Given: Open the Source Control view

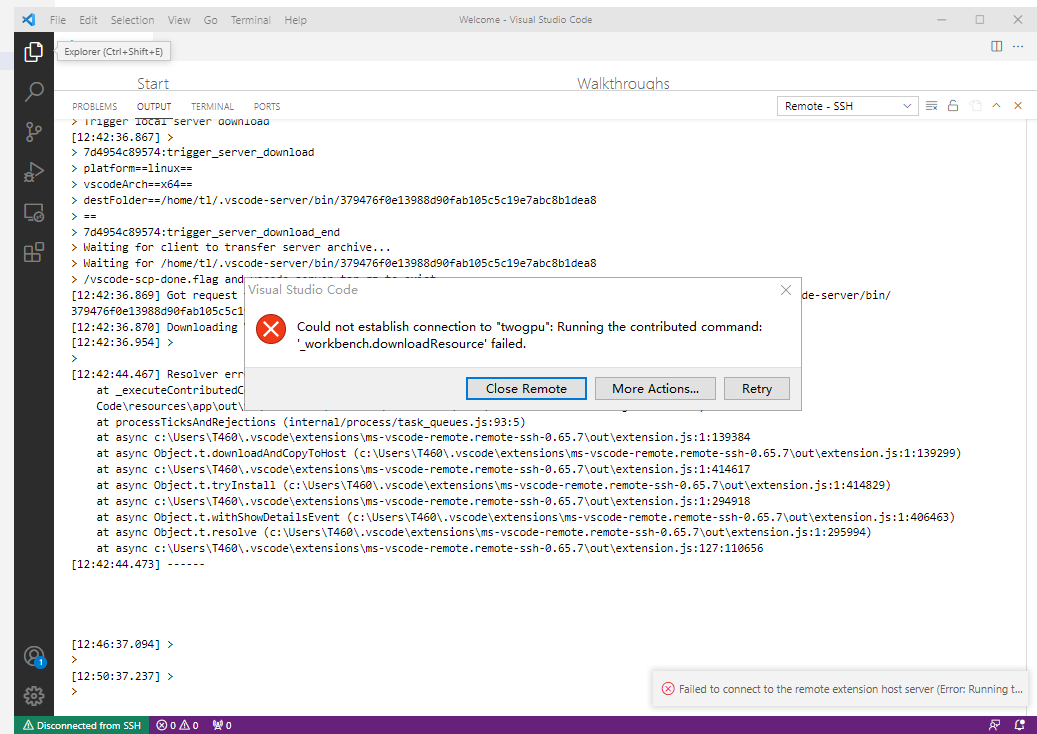Looking at the screenshot, I should pos(33,131).
